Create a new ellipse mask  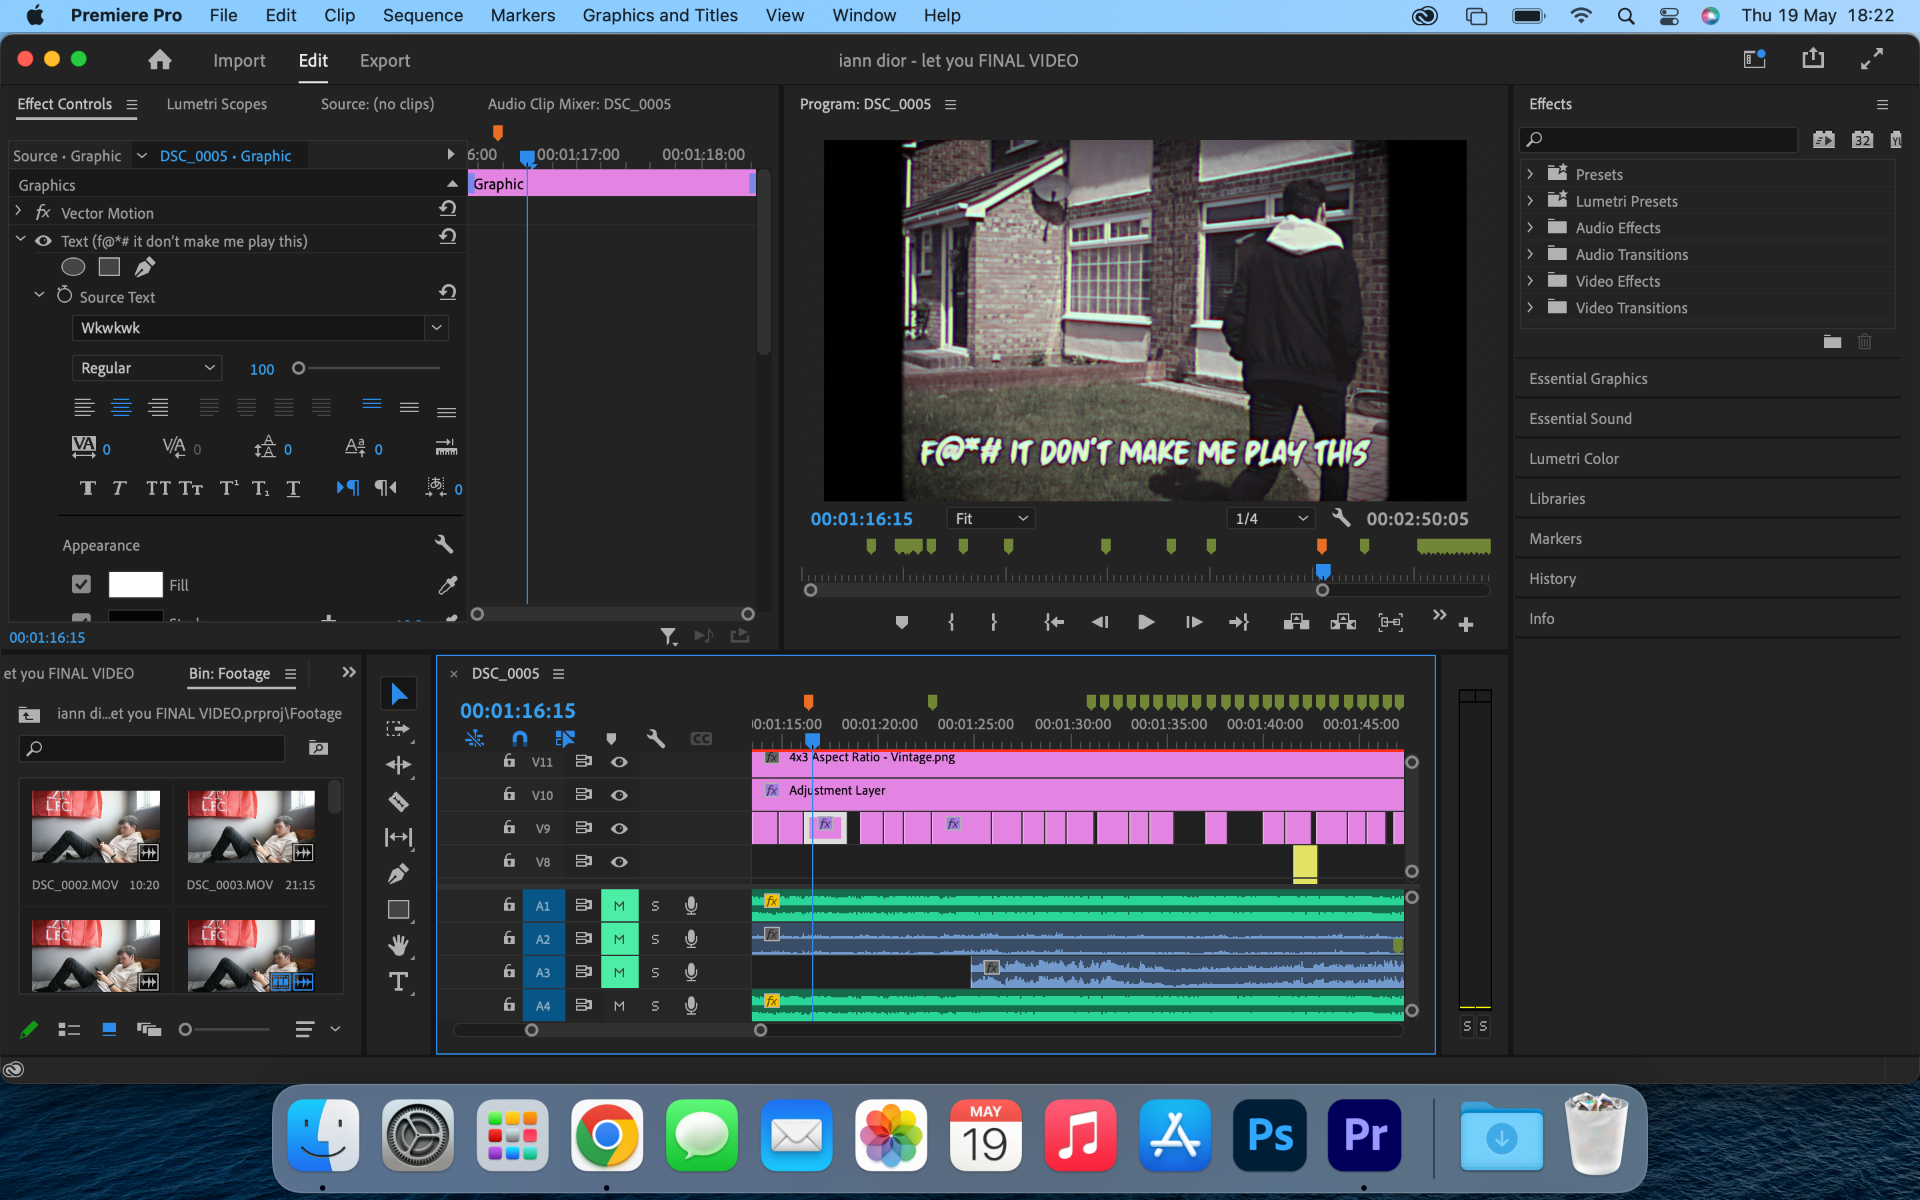73,267
